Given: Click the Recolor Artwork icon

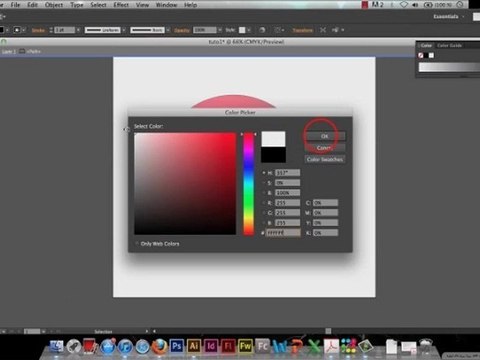Looking at the screenshot, I should tap(262, 30).
